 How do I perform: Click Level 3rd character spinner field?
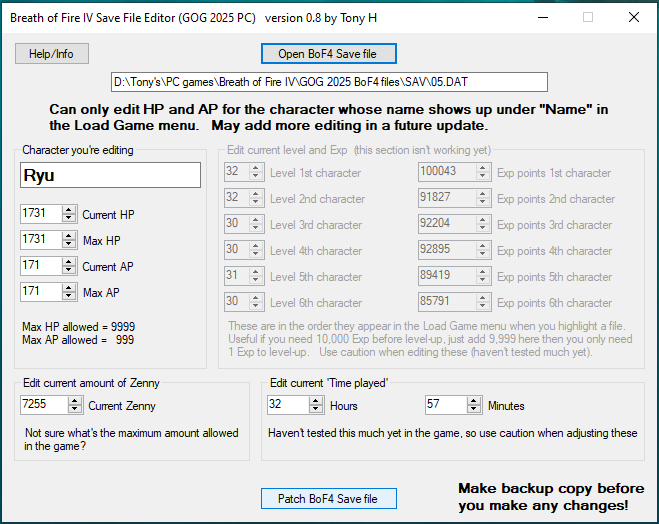(x=244, y=224)
